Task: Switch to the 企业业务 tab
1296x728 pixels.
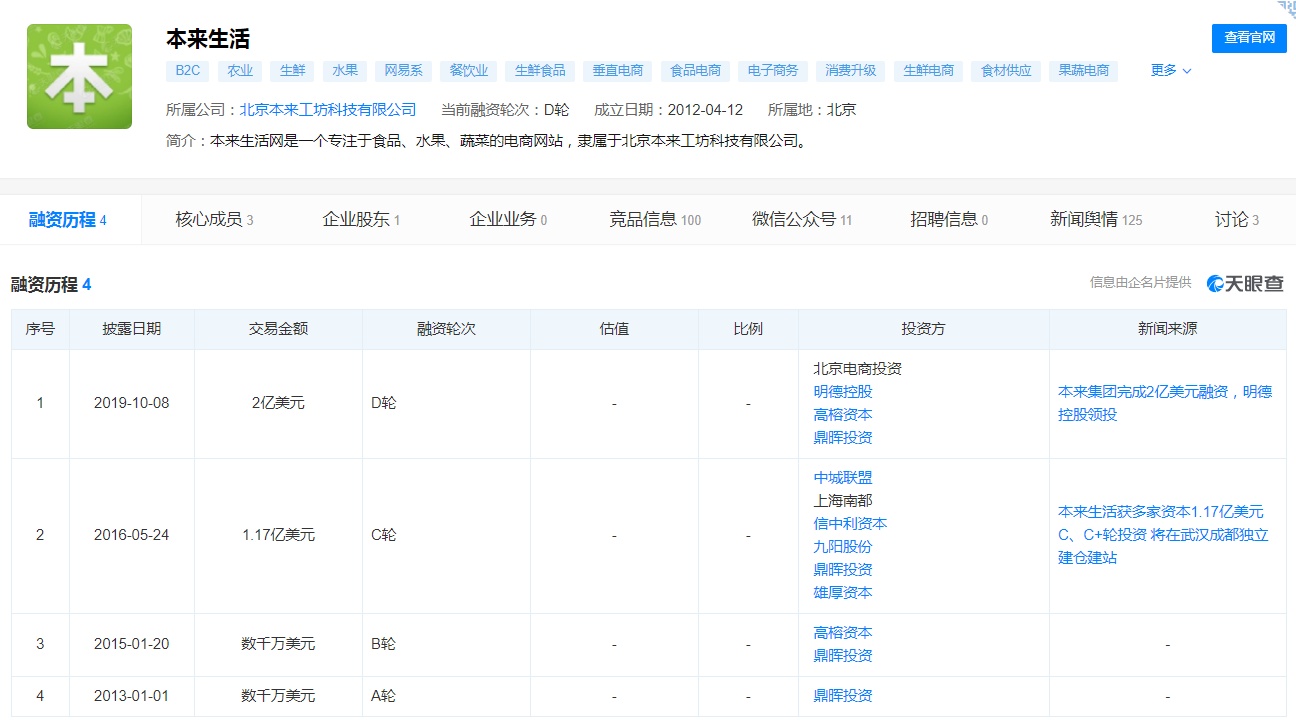Action: tap(508, 220)
